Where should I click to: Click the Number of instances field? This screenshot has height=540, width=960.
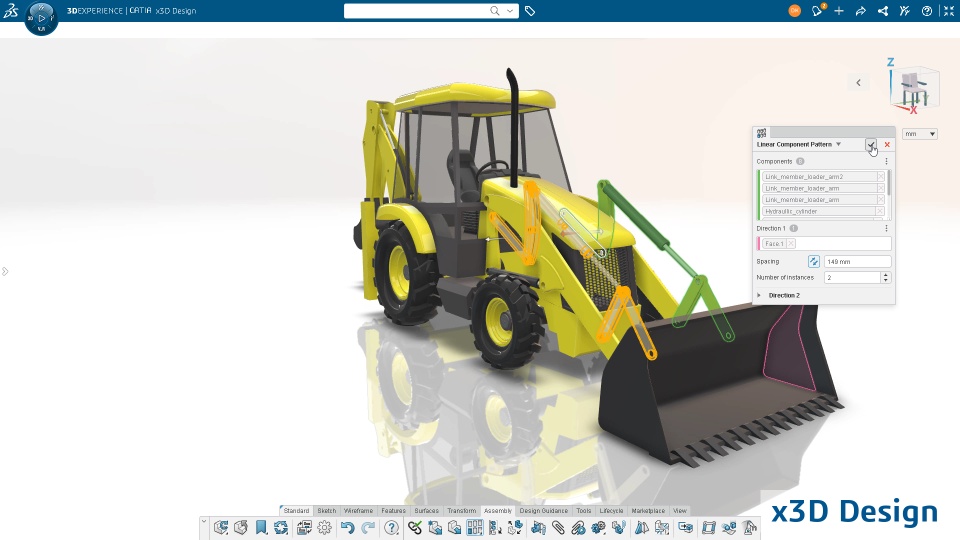click(x=852, y=277)
